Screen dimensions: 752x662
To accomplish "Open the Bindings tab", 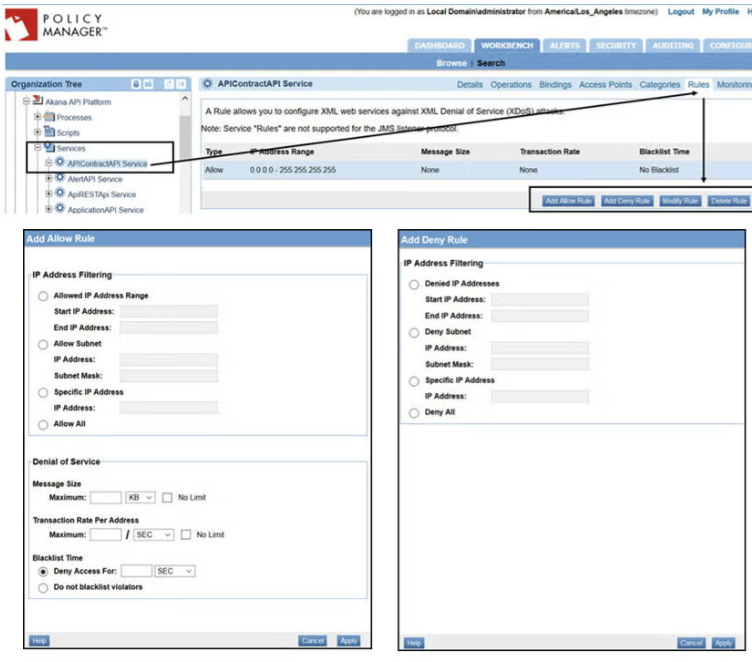I will [x=555, y=84].
